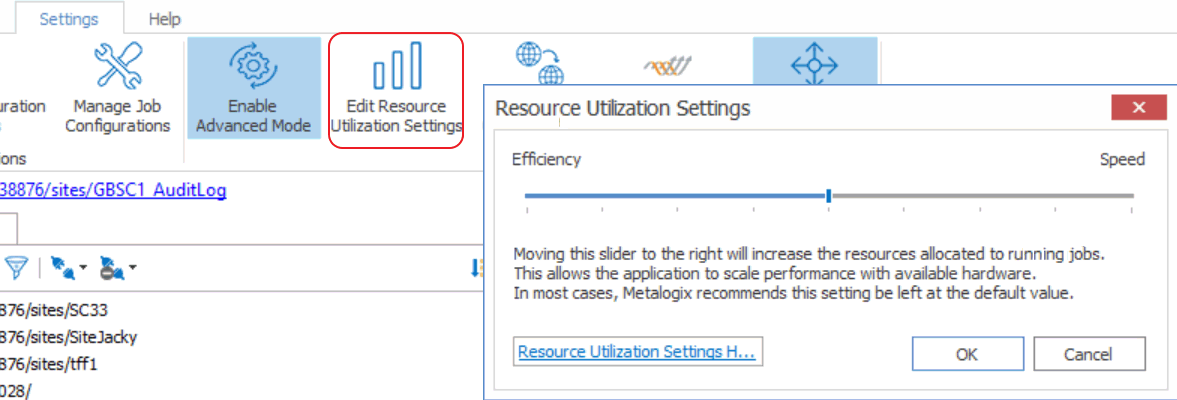Close the Resource Utilization Settings dialog
The width and height of the screenshot is (1177, 400).
tap(1138, 108)
